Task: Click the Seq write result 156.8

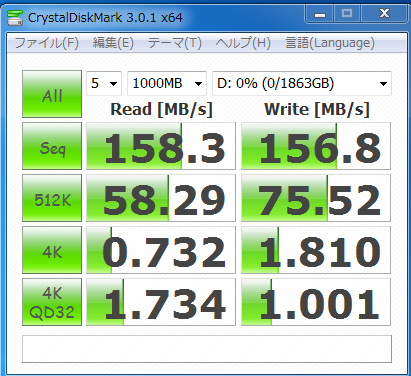Action: [316, 146]
